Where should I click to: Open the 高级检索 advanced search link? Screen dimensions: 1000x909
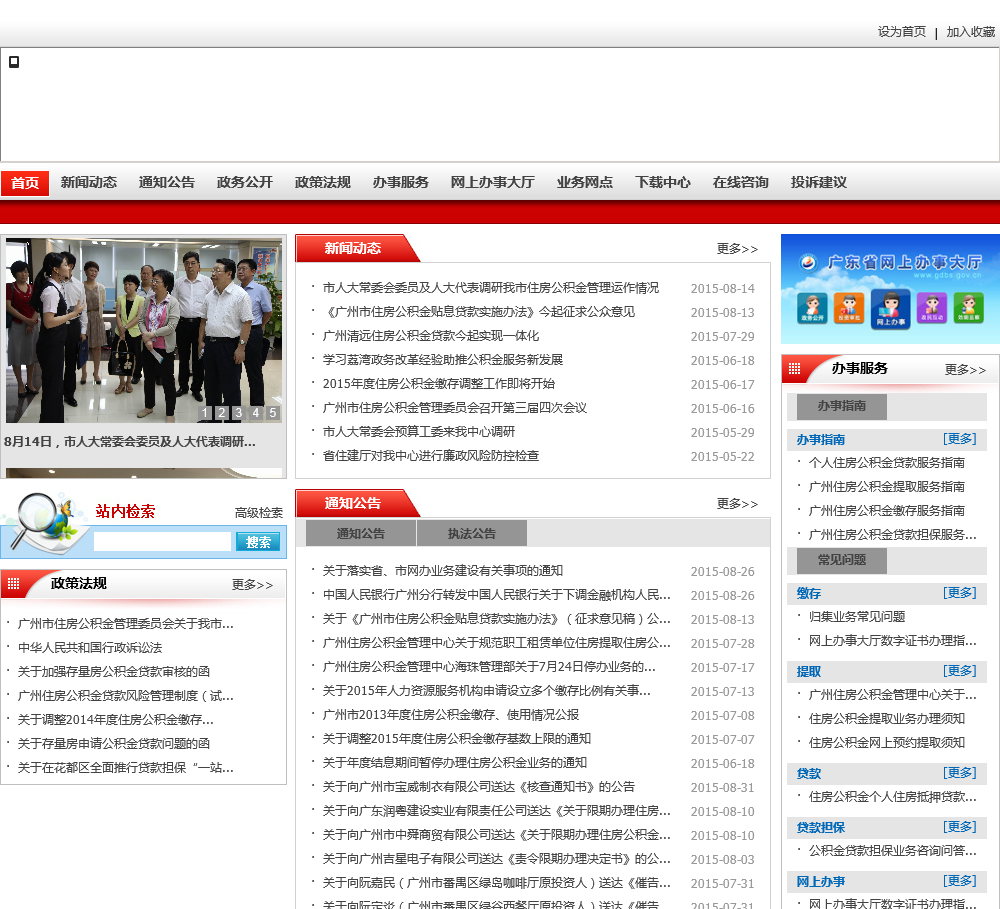click(x=259, y=513)
